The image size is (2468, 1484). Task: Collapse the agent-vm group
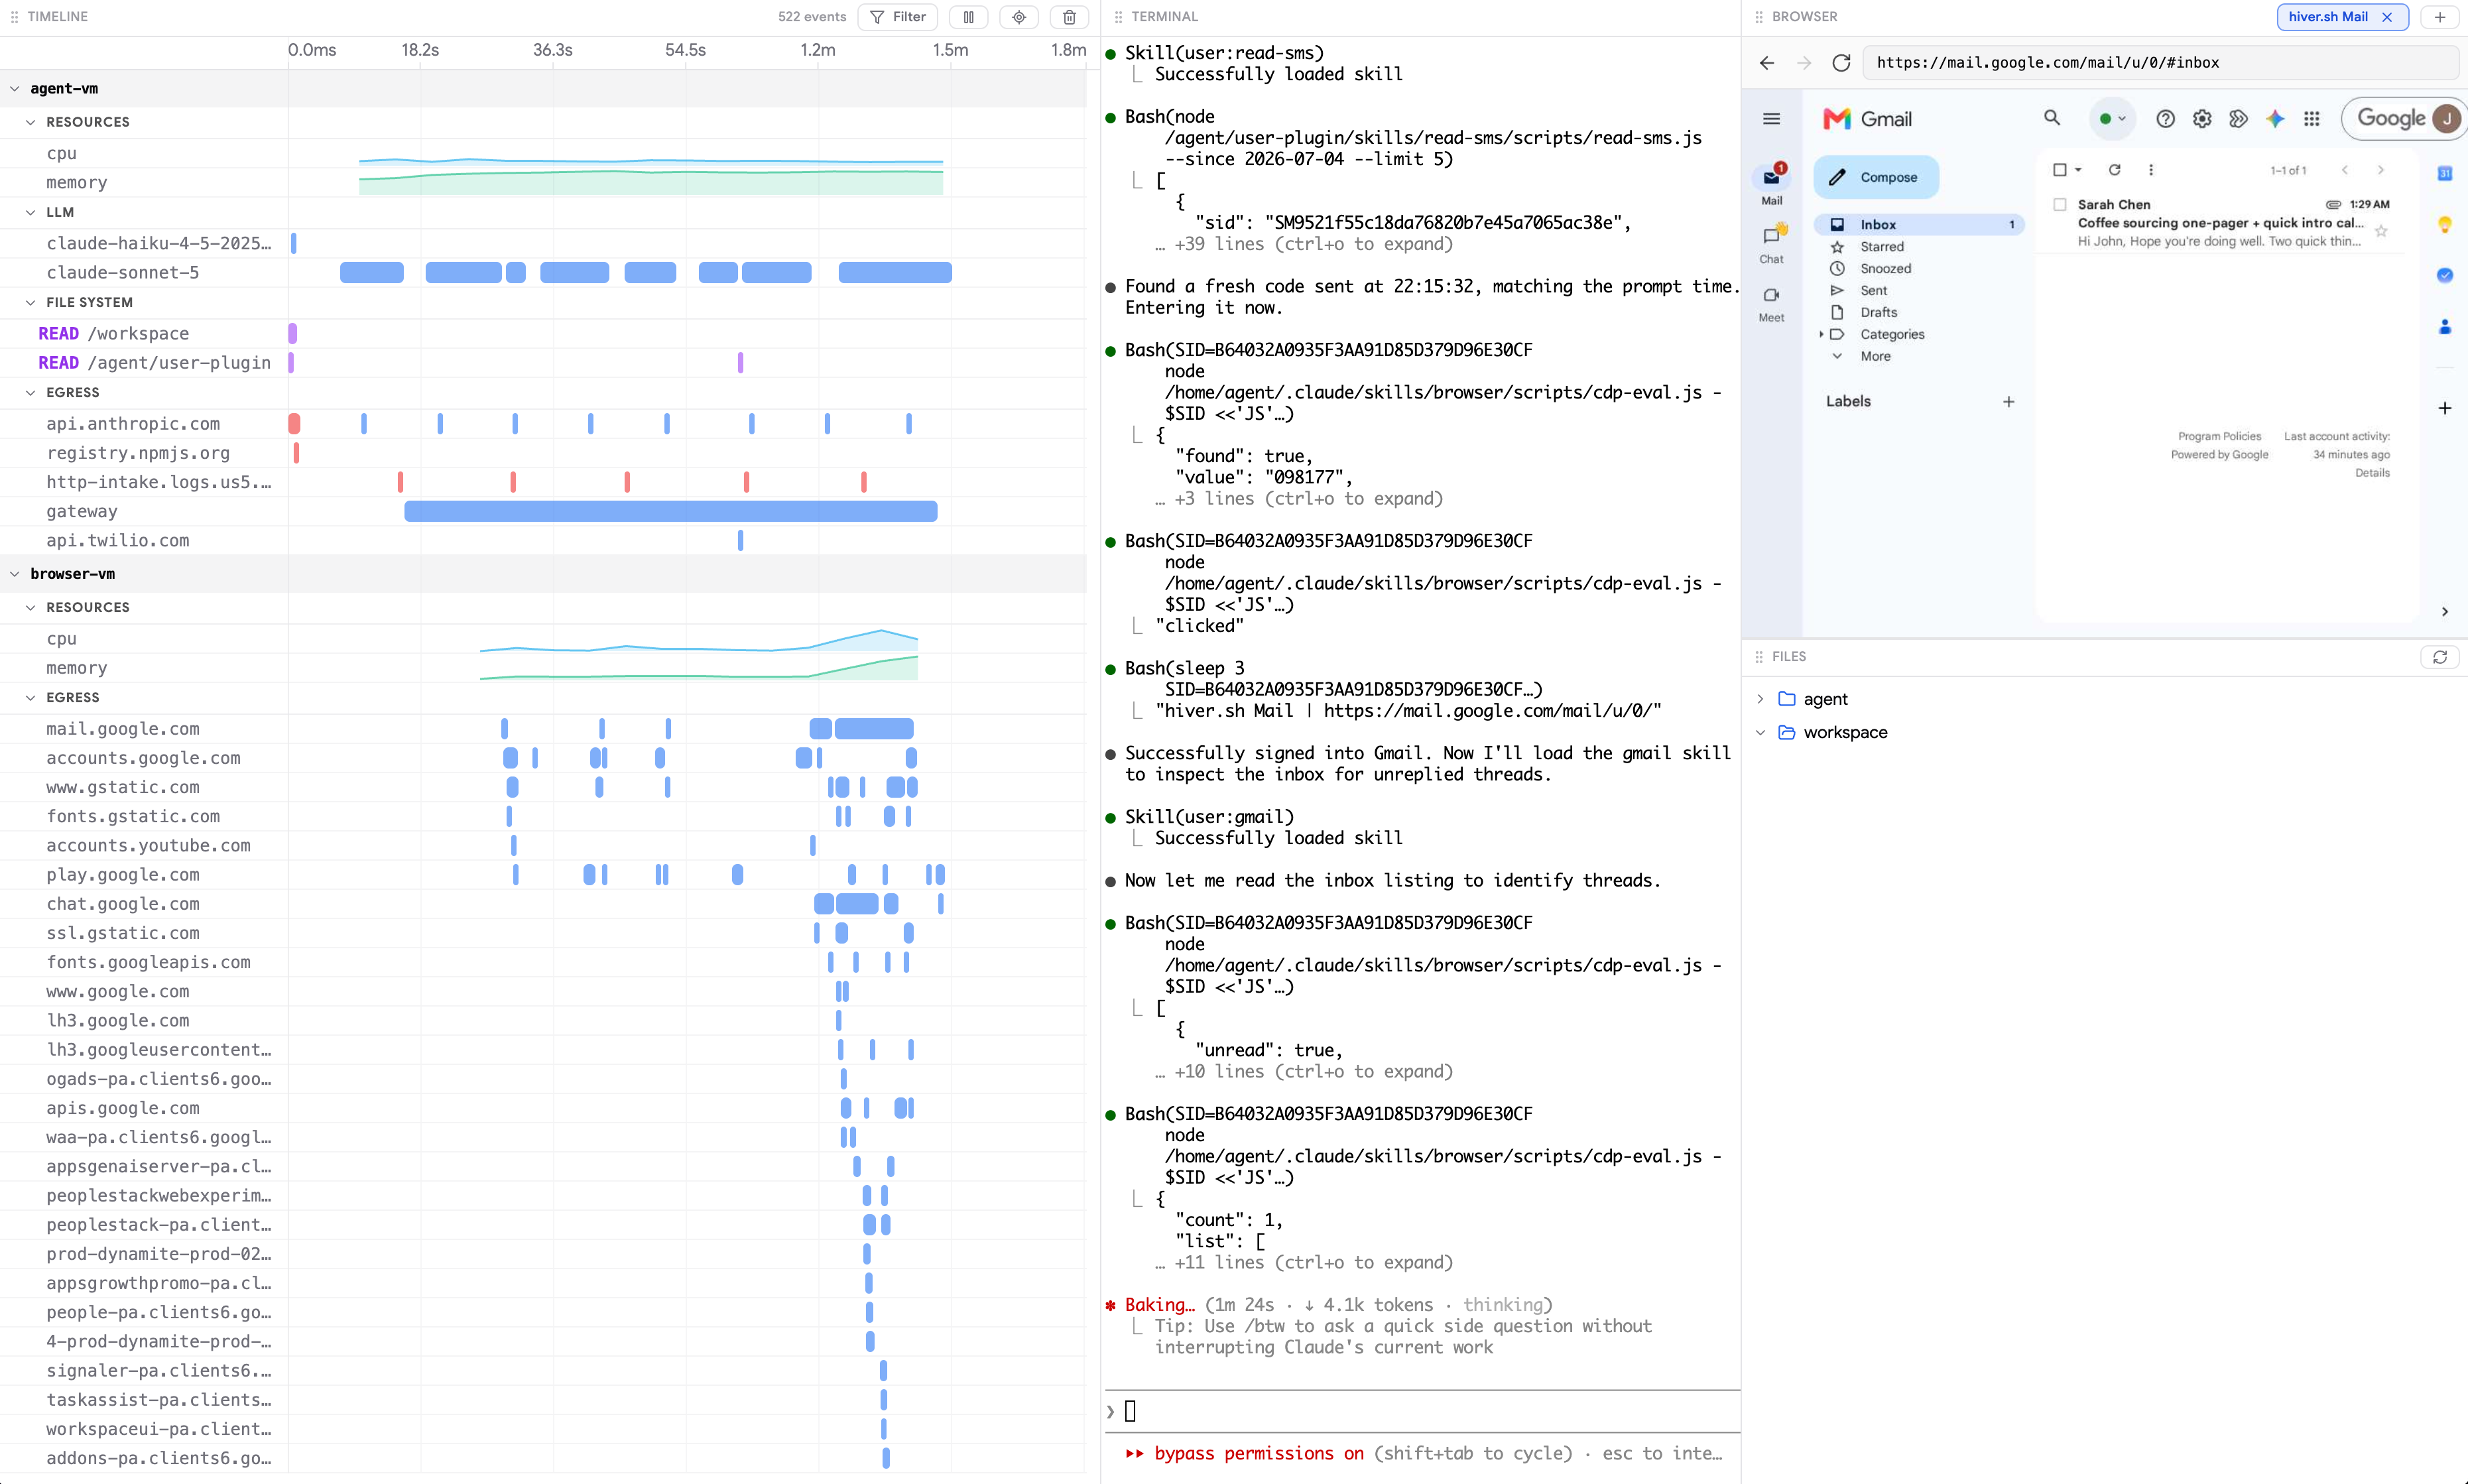15,89
